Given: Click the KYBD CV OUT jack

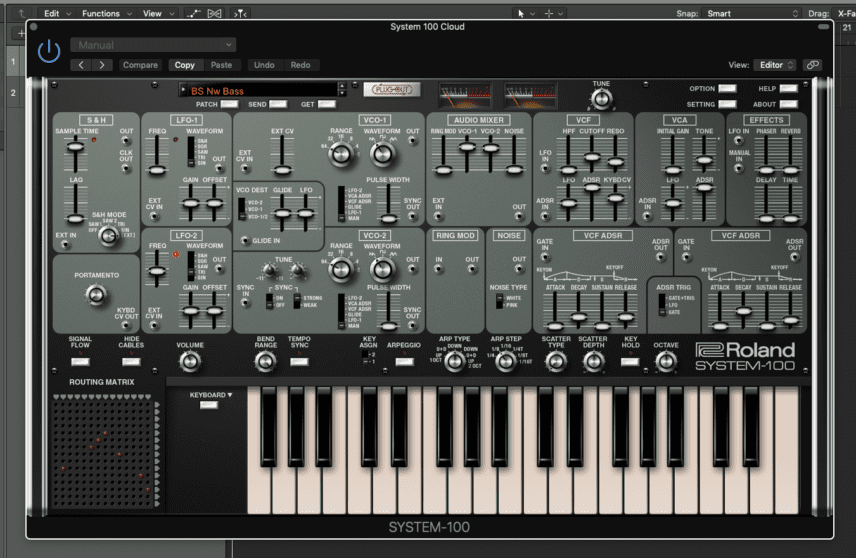Looking at the screenshot, I should click(126, 325).
